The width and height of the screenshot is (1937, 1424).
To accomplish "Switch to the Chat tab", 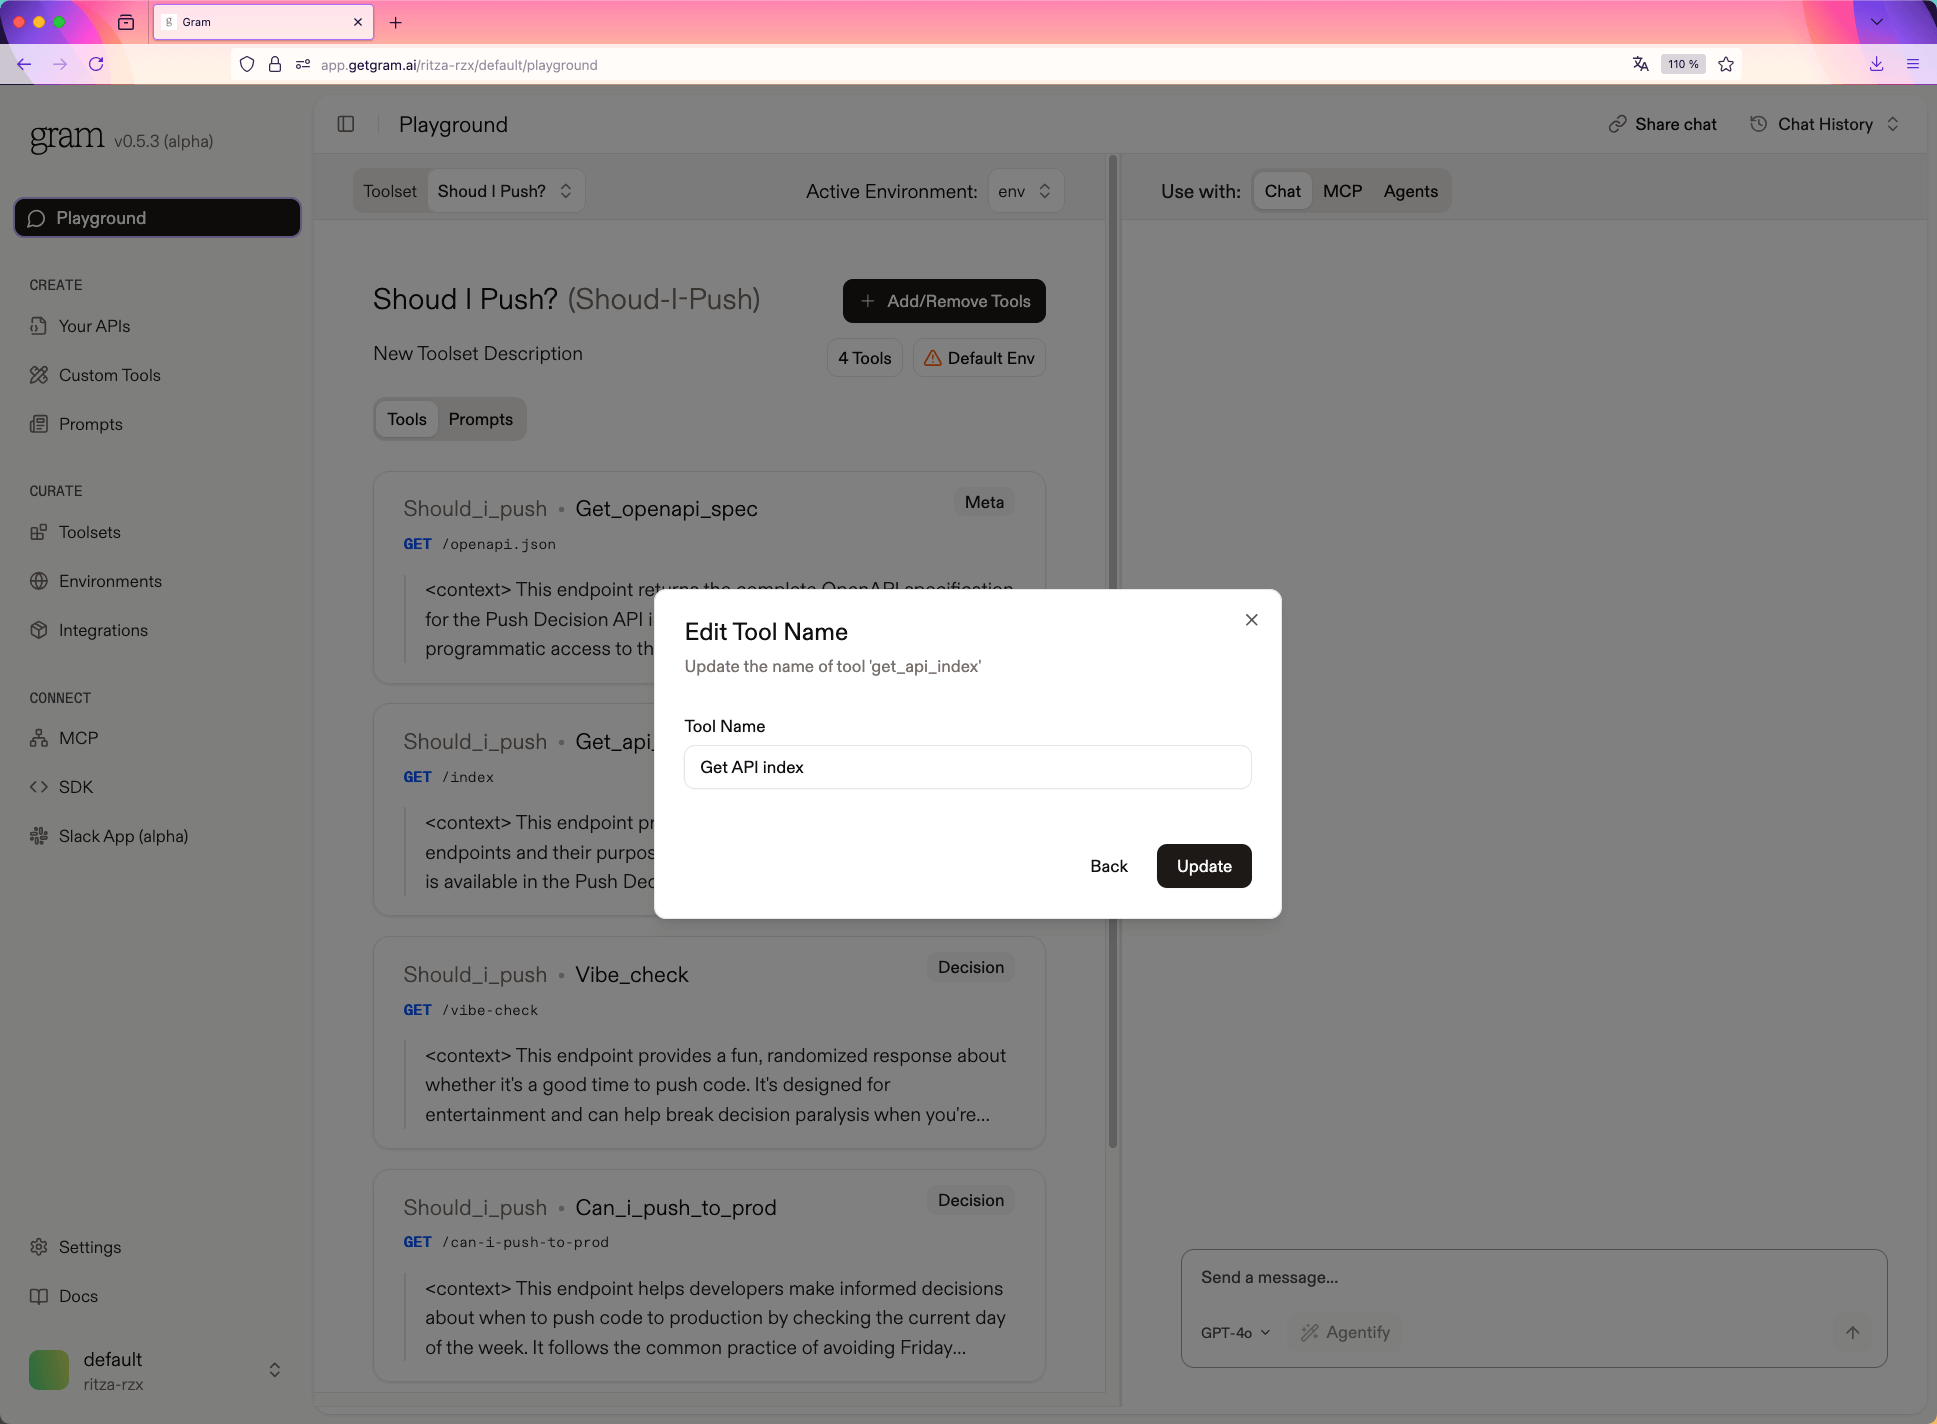I will [x=1282, y=191].
